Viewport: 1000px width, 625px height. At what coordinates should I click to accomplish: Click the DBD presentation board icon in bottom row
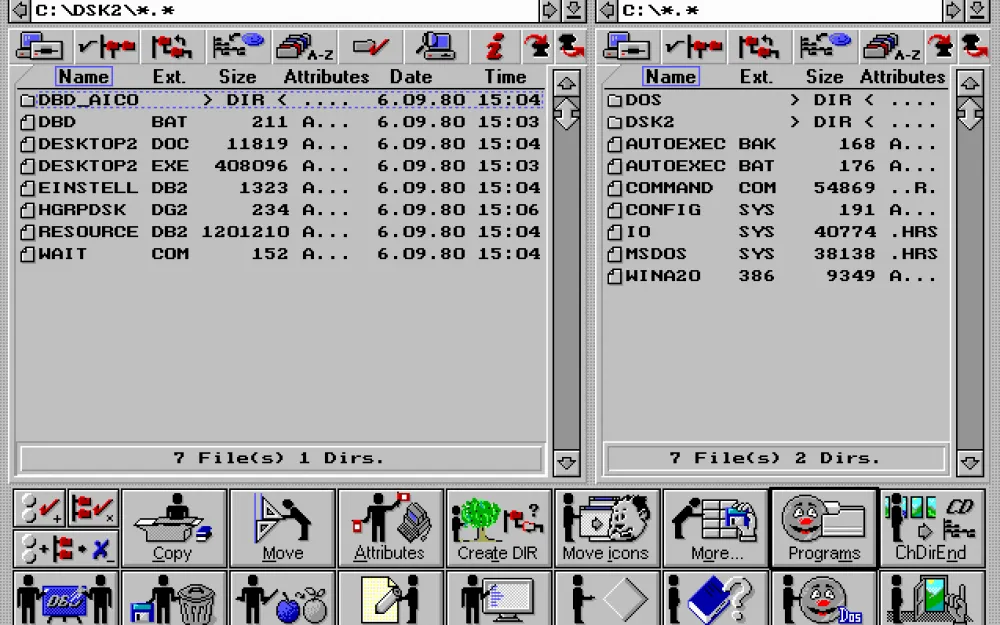click(66, 599)
